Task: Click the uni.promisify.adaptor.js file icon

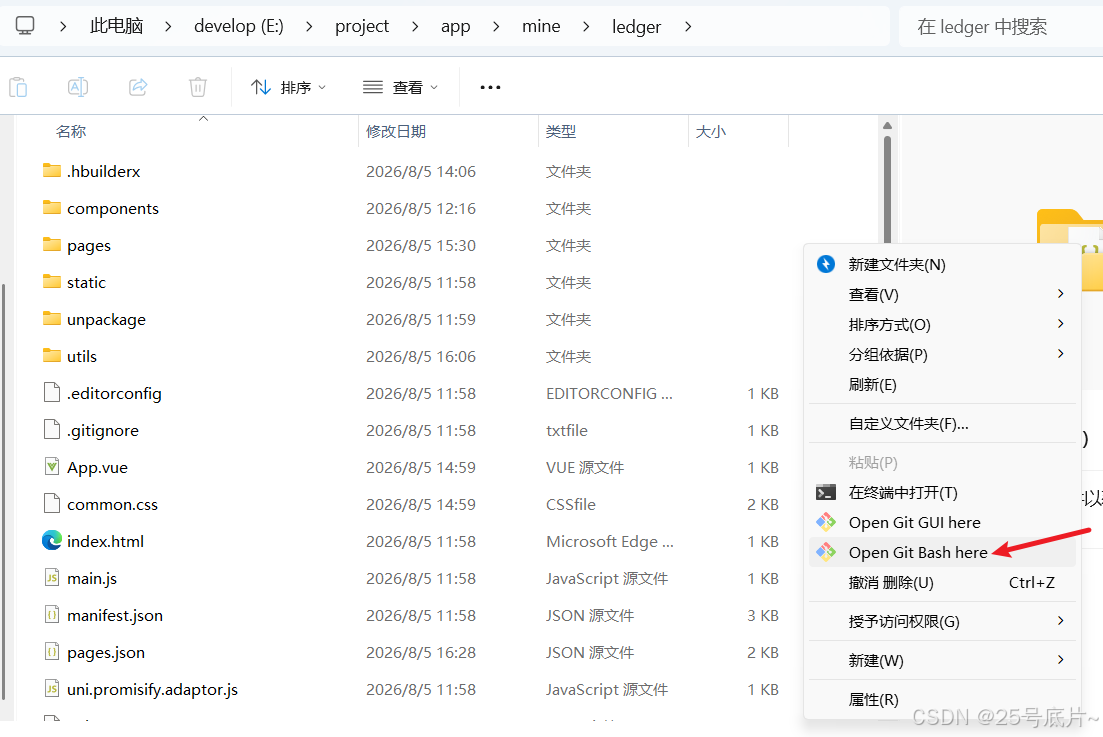Action: (52, 689)
